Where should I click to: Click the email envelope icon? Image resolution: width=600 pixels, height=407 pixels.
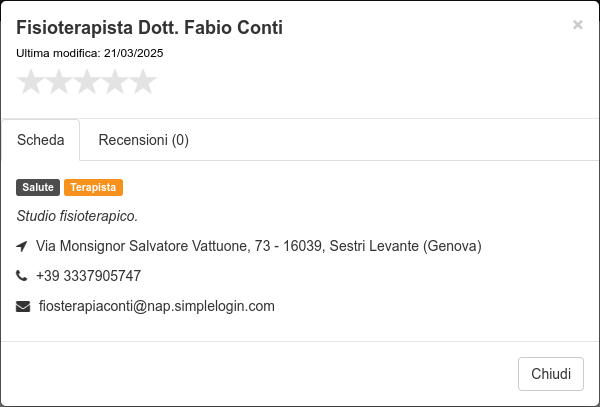point(23,306)
